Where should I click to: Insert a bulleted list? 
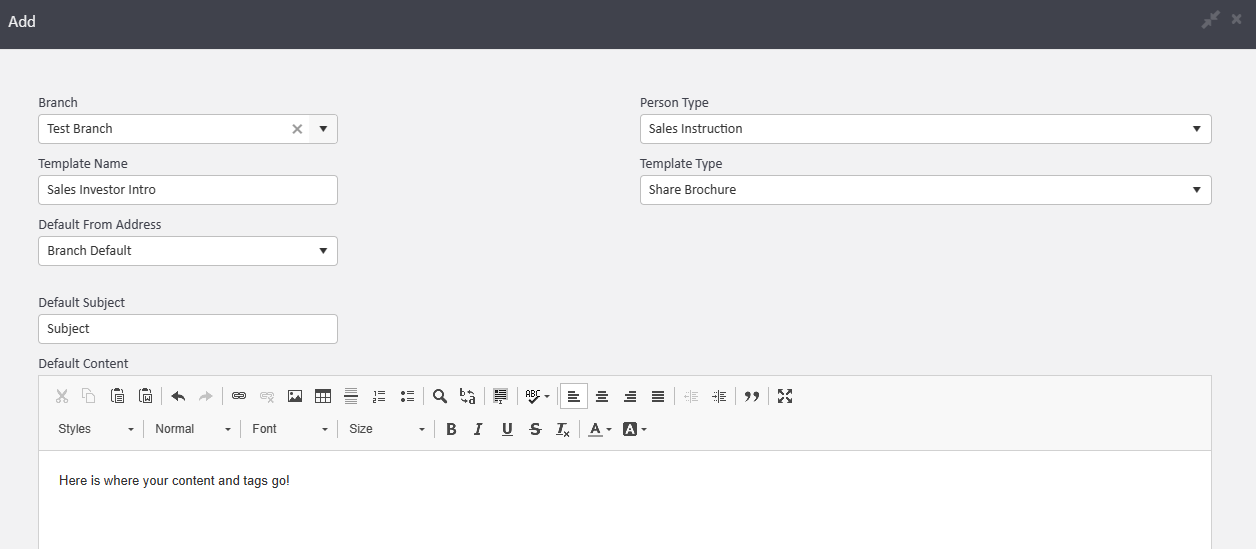(407, 396)
